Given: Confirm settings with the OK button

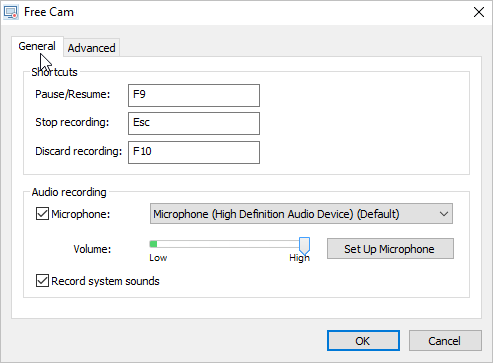Looking at the screenshot, I should [x=363, y=341].
